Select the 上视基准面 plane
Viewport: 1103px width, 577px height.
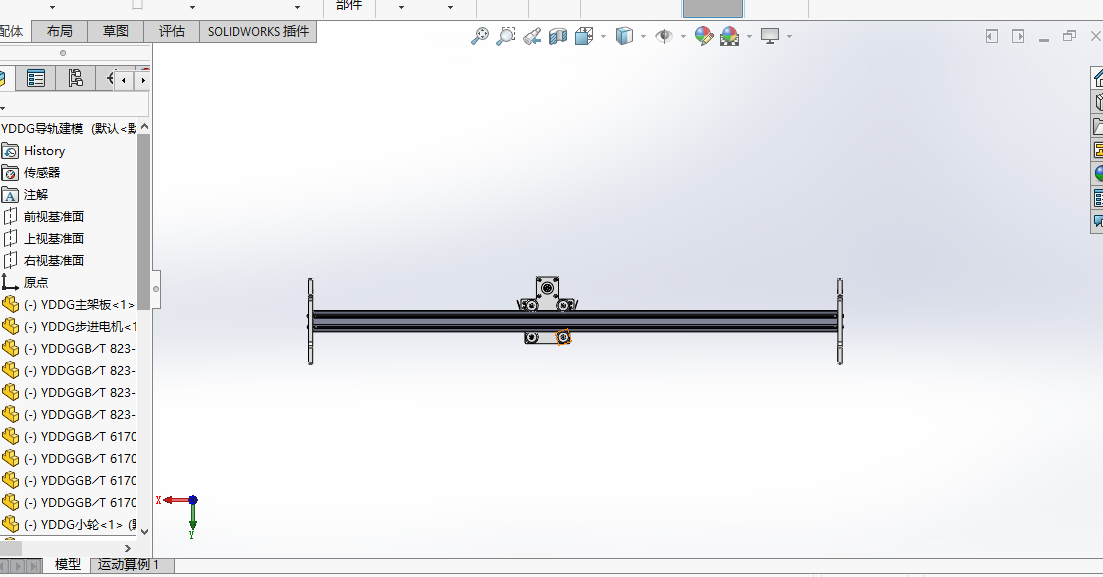(43, 239)
